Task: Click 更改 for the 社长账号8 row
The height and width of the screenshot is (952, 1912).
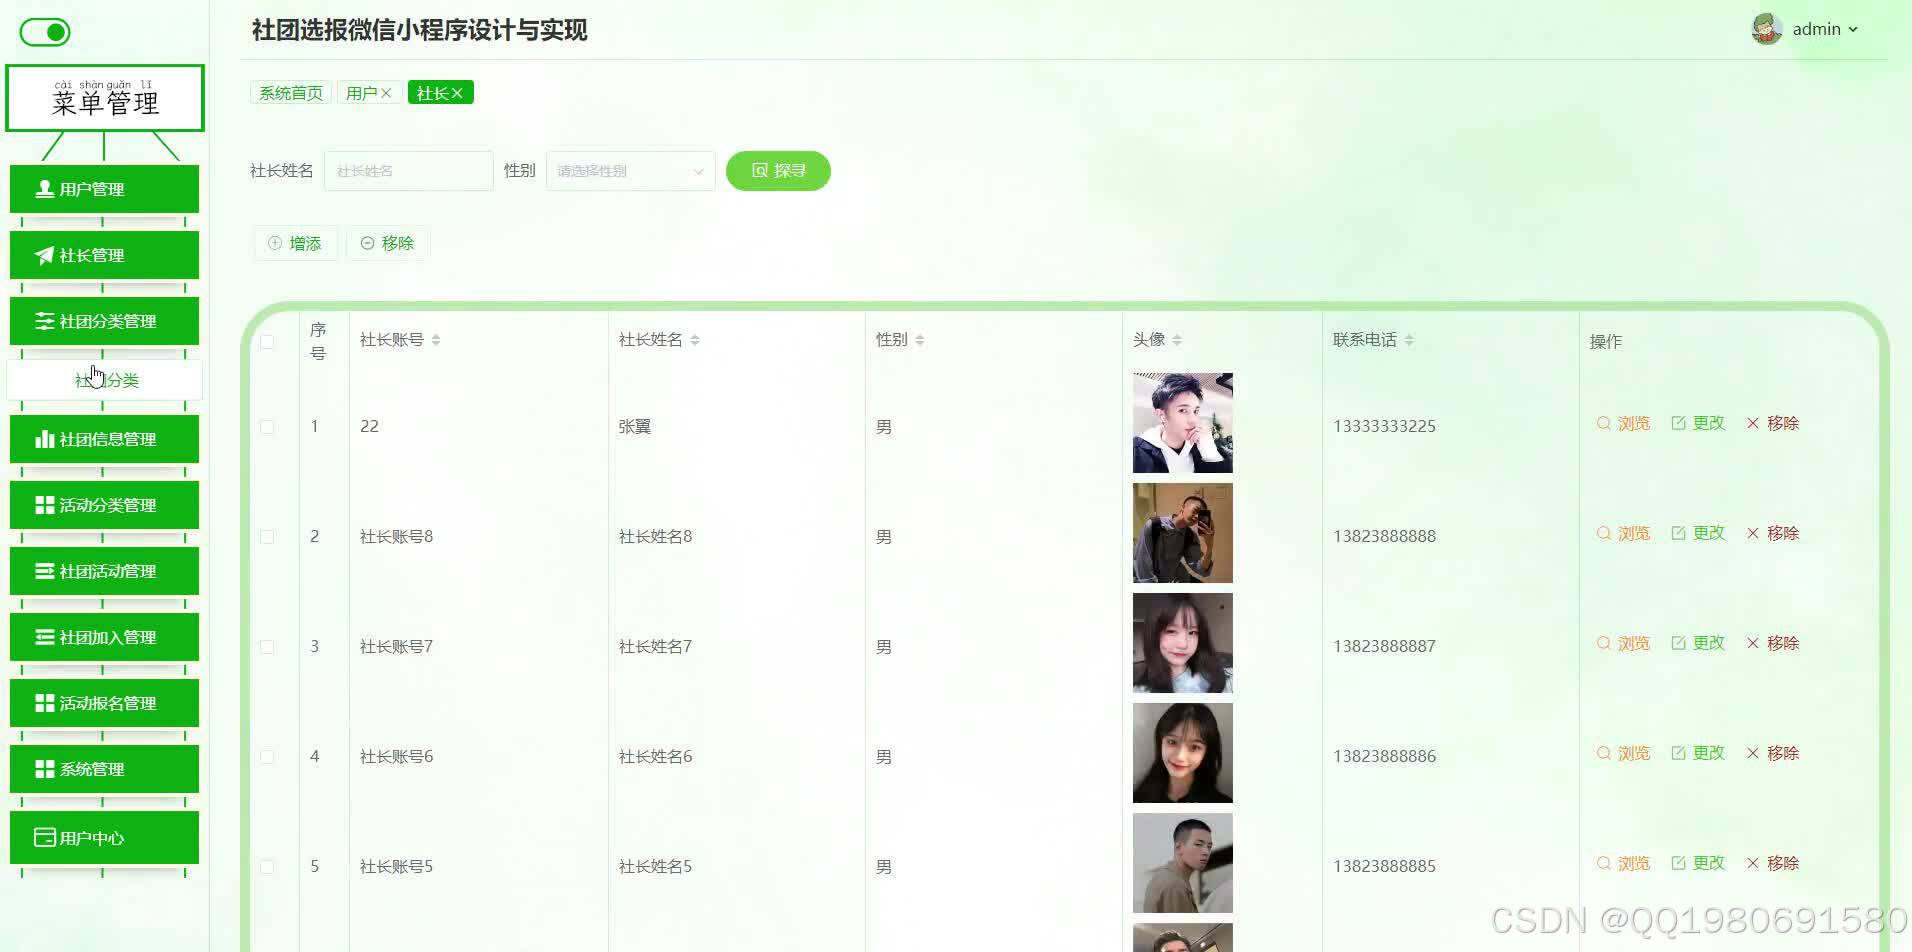Action: 1698,533
